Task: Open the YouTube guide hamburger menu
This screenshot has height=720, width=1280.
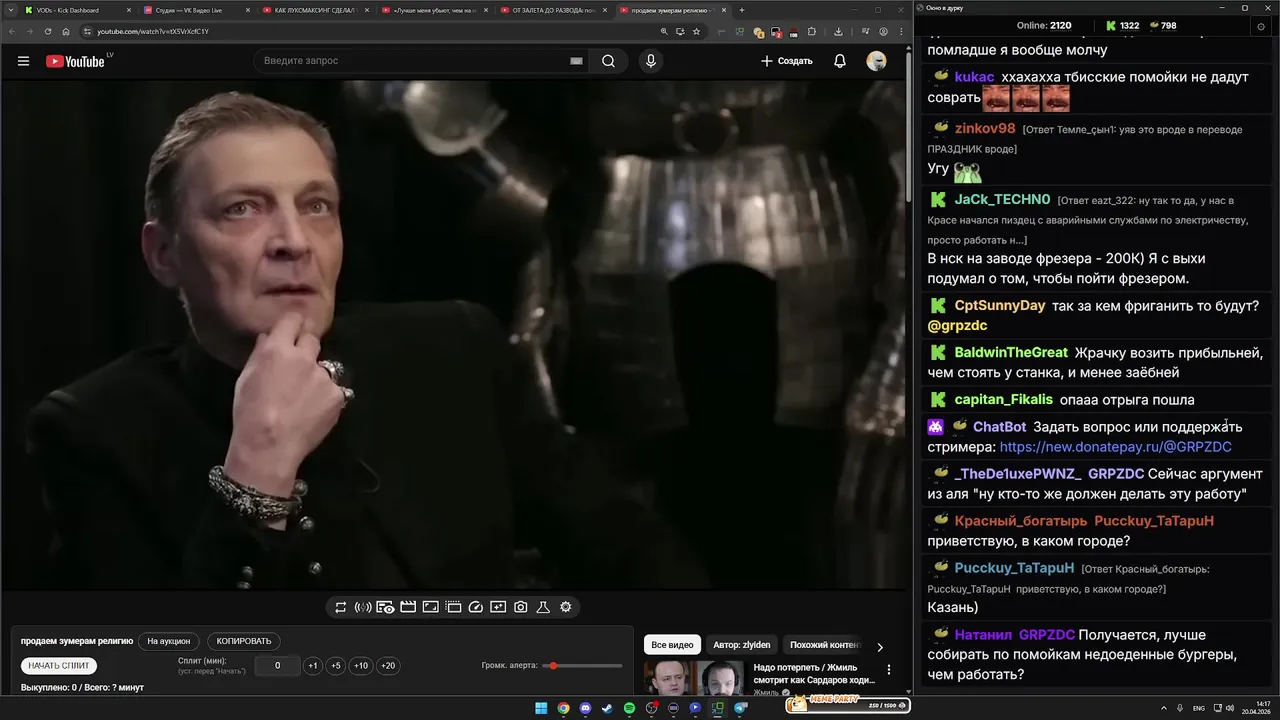Action: click(23, 61)
